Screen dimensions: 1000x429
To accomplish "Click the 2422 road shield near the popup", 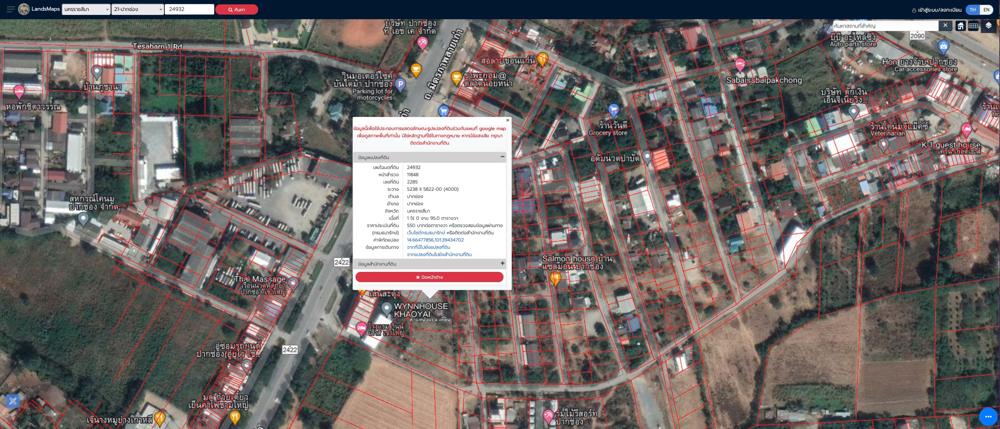I will [342, 262].
